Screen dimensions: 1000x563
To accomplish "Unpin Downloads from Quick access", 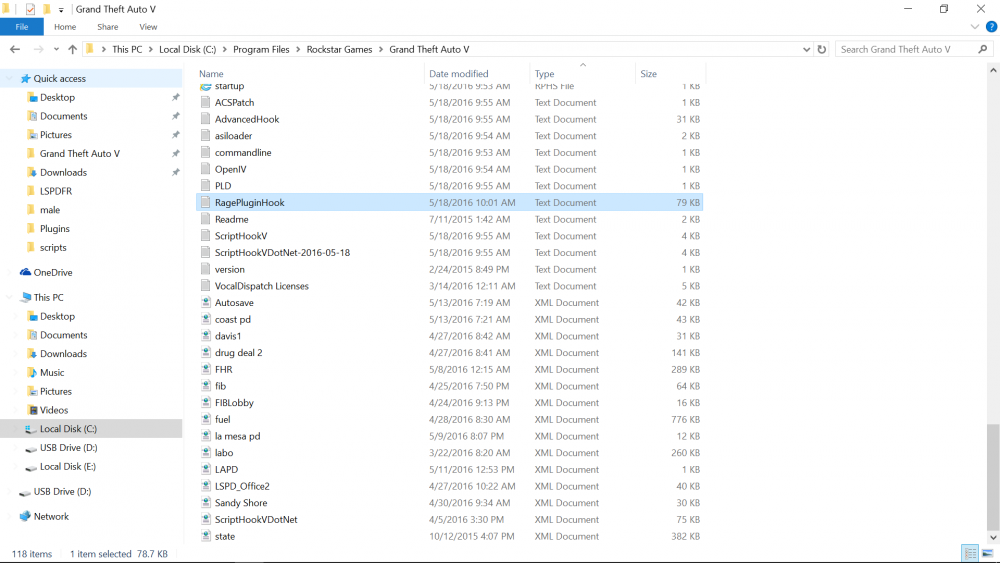I will point(175,172).
